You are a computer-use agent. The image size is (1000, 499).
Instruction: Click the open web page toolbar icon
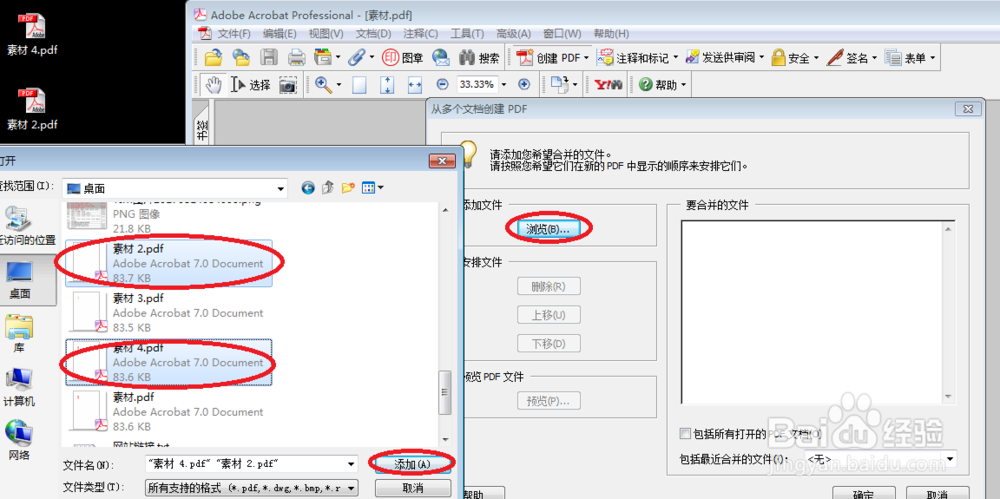(240, 58)
